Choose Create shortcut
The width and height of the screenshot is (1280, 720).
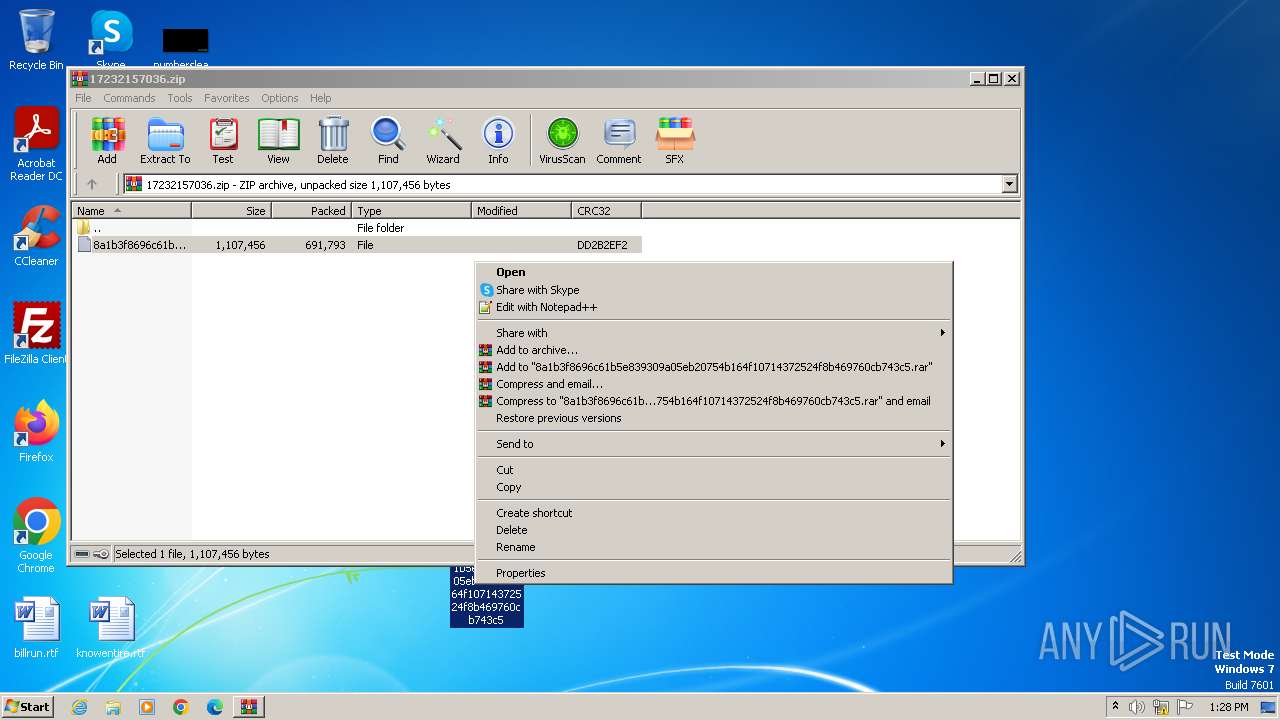click(714, 513)
